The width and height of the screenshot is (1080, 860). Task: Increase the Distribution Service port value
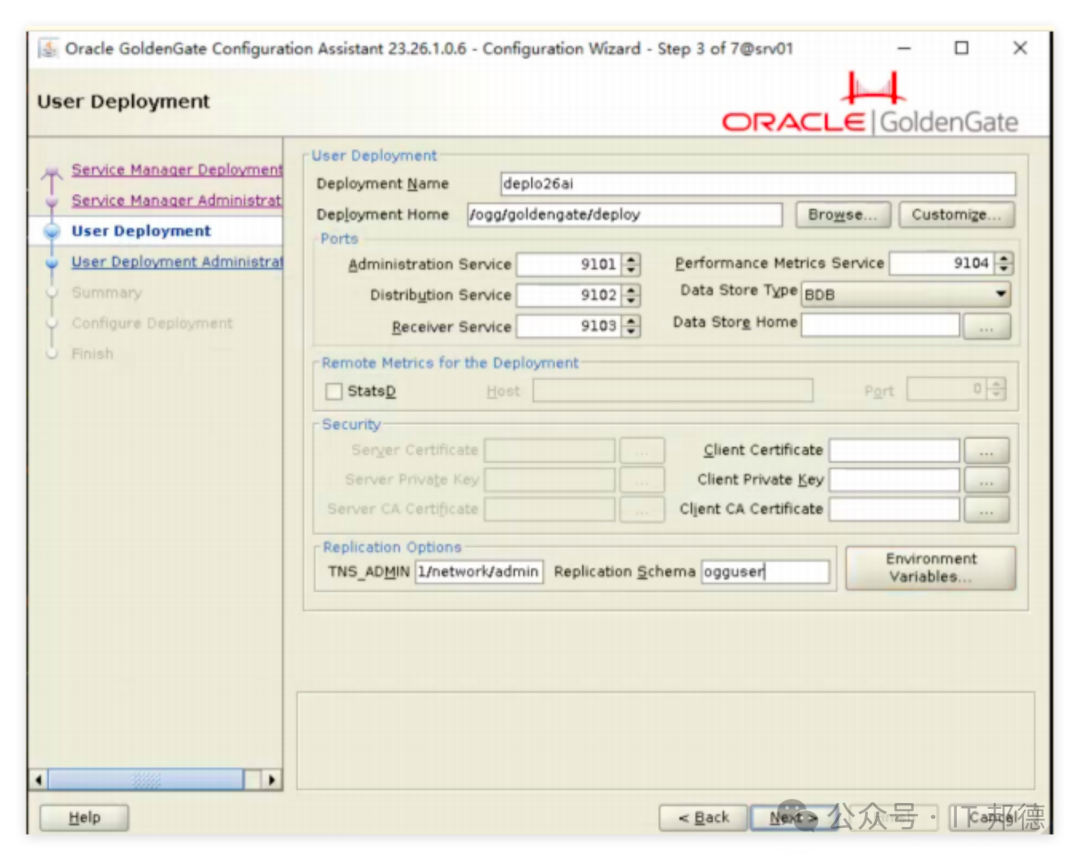pyautogui.click(x=631, y=290)
